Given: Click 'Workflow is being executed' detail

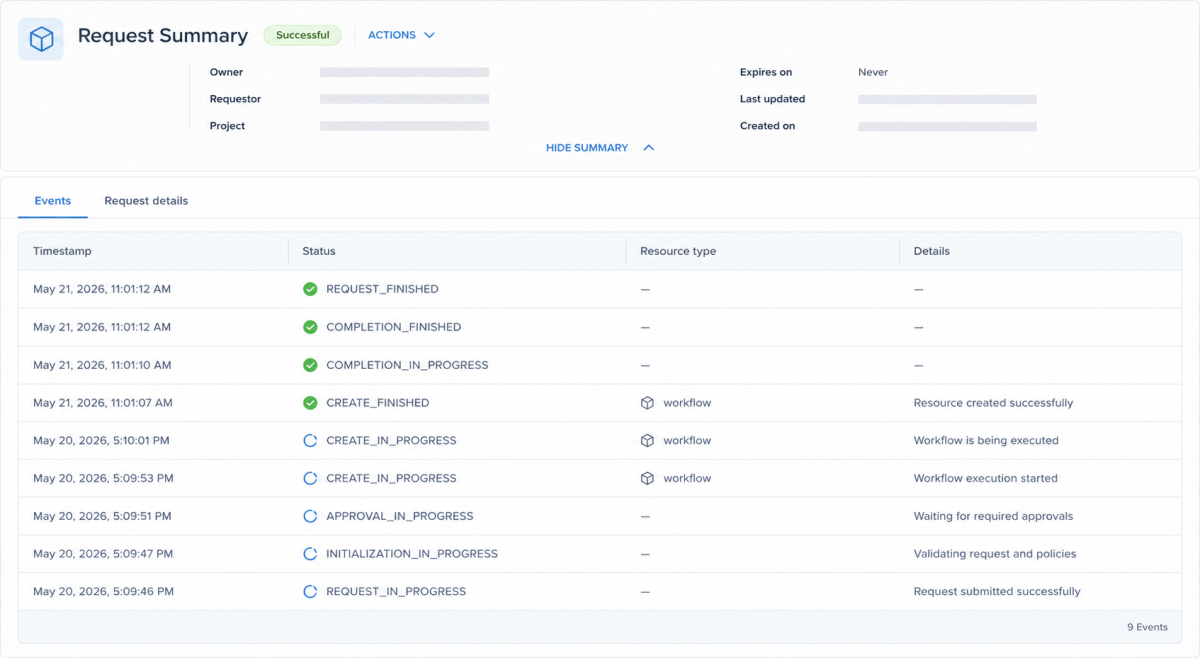Looking at the screenshot, I should (986, 440).
